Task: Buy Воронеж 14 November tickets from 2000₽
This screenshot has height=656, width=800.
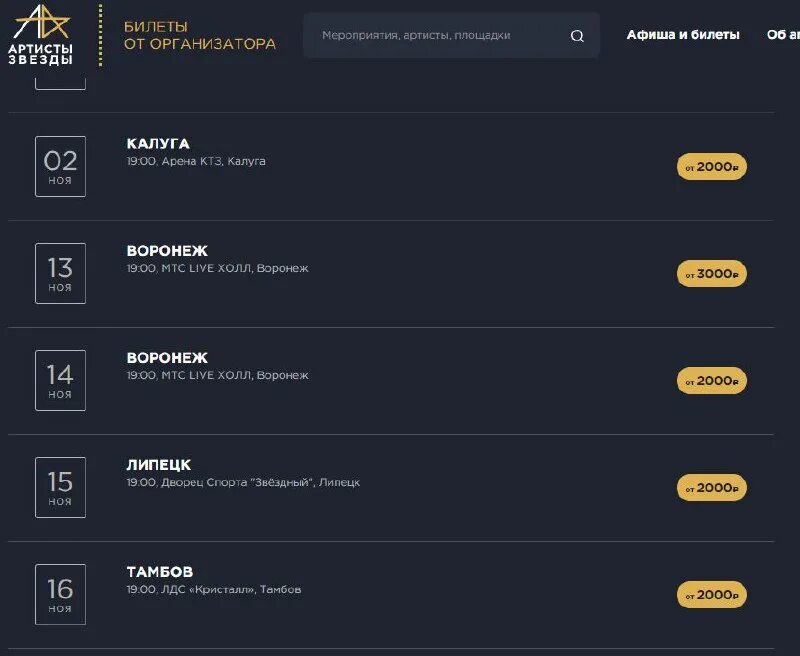Action: point(712,381)
